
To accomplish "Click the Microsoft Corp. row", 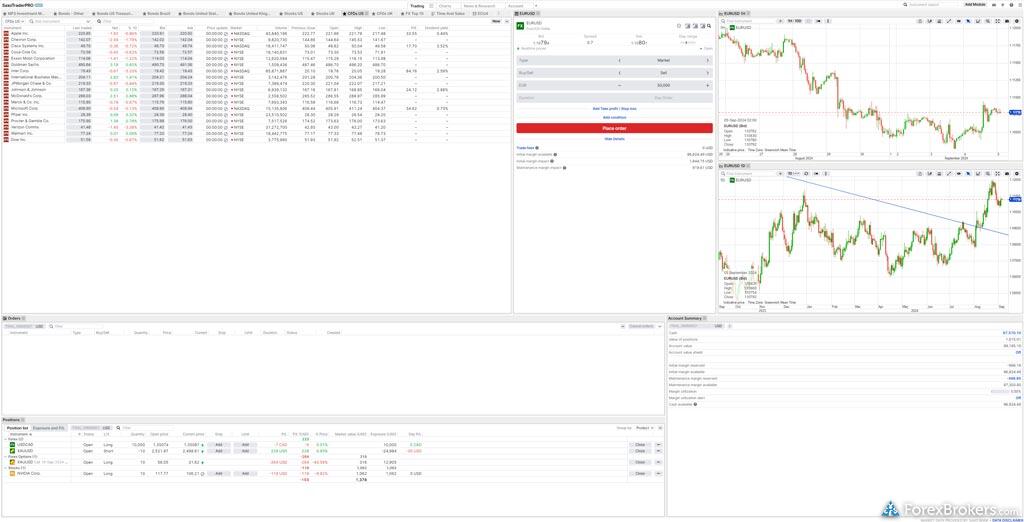I will pyautogui.click(x=257, y=108).
